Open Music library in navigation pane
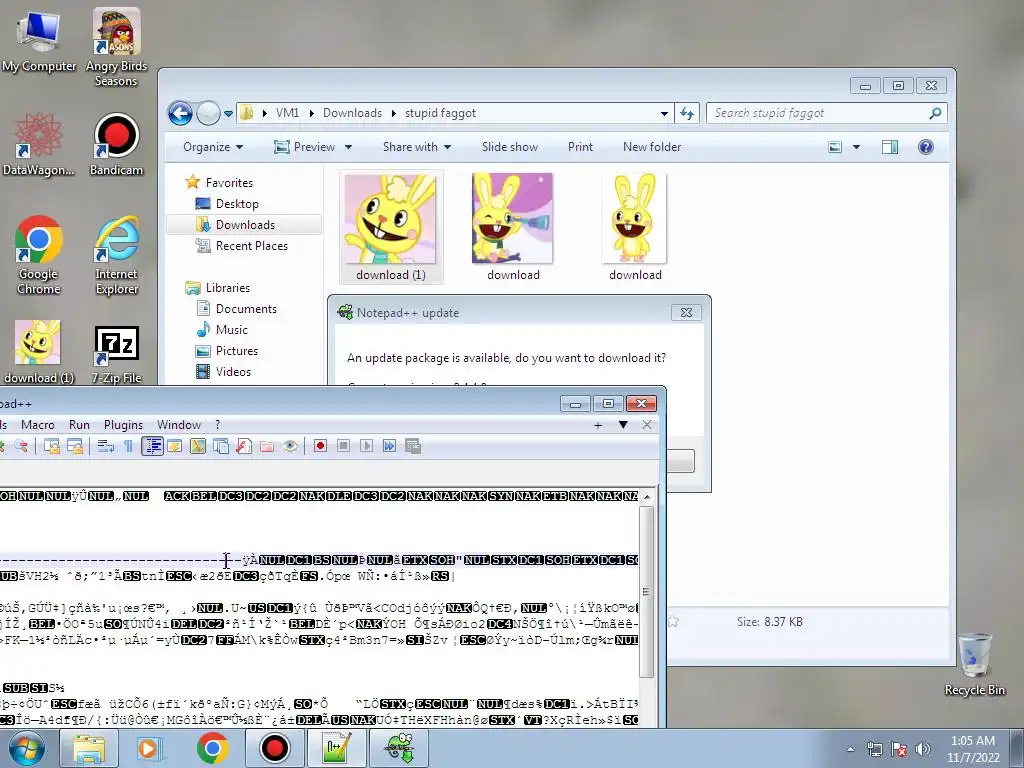Viewport: 1024px width, 768px height. [231, 330]
